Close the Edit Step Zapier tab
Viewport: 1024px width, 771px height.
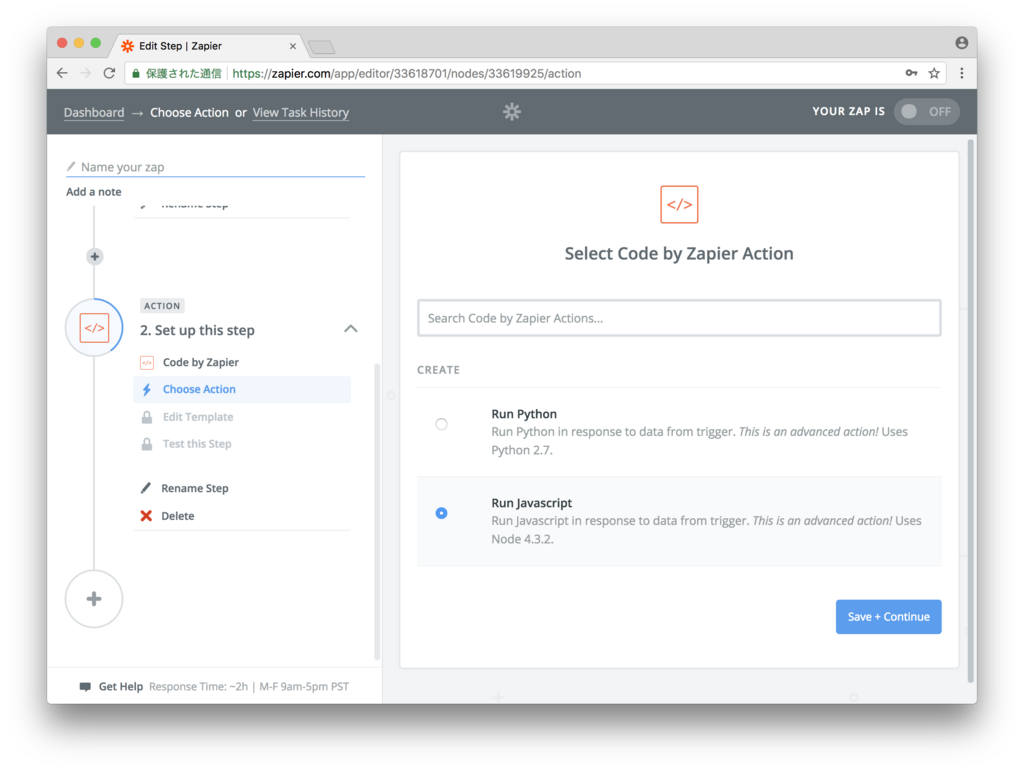(x=293, y=46)
